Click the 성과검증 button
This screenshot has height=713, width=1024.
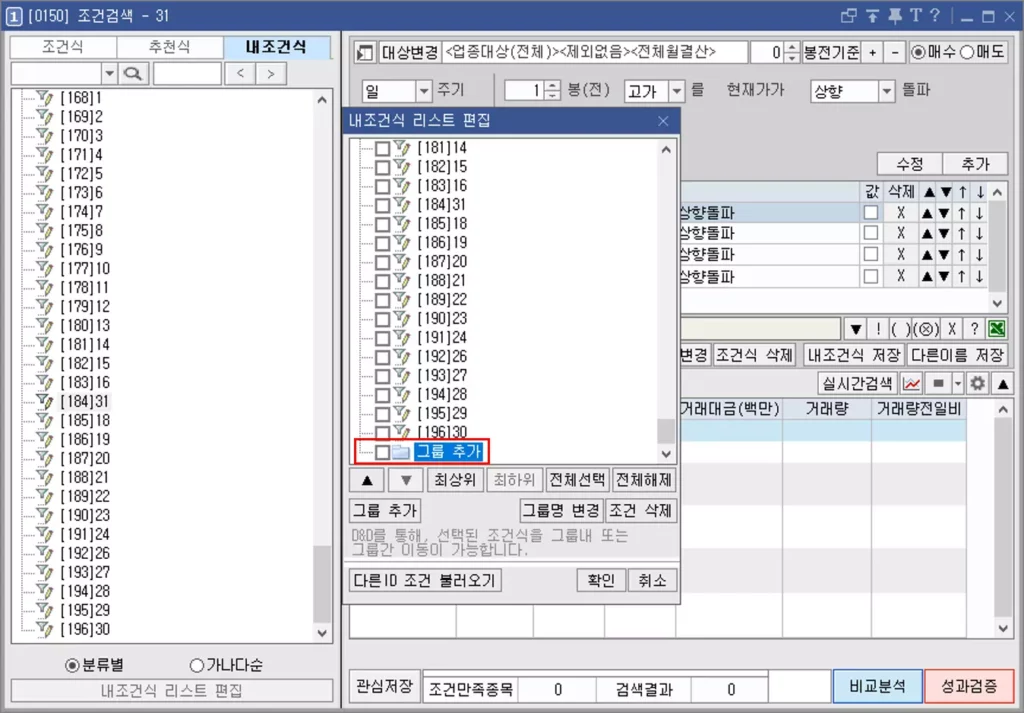pos(969,686)
